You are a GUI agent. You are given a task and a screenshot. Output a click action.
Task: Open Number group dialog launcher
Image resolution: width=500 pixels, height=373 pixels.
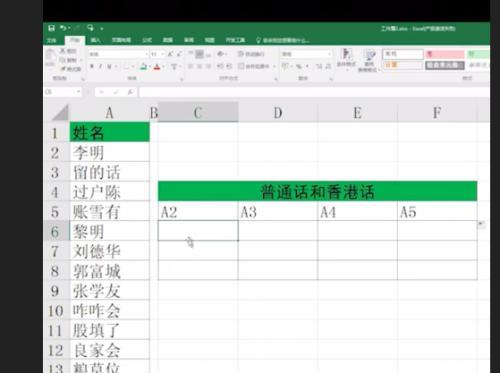tap(331, 79)
